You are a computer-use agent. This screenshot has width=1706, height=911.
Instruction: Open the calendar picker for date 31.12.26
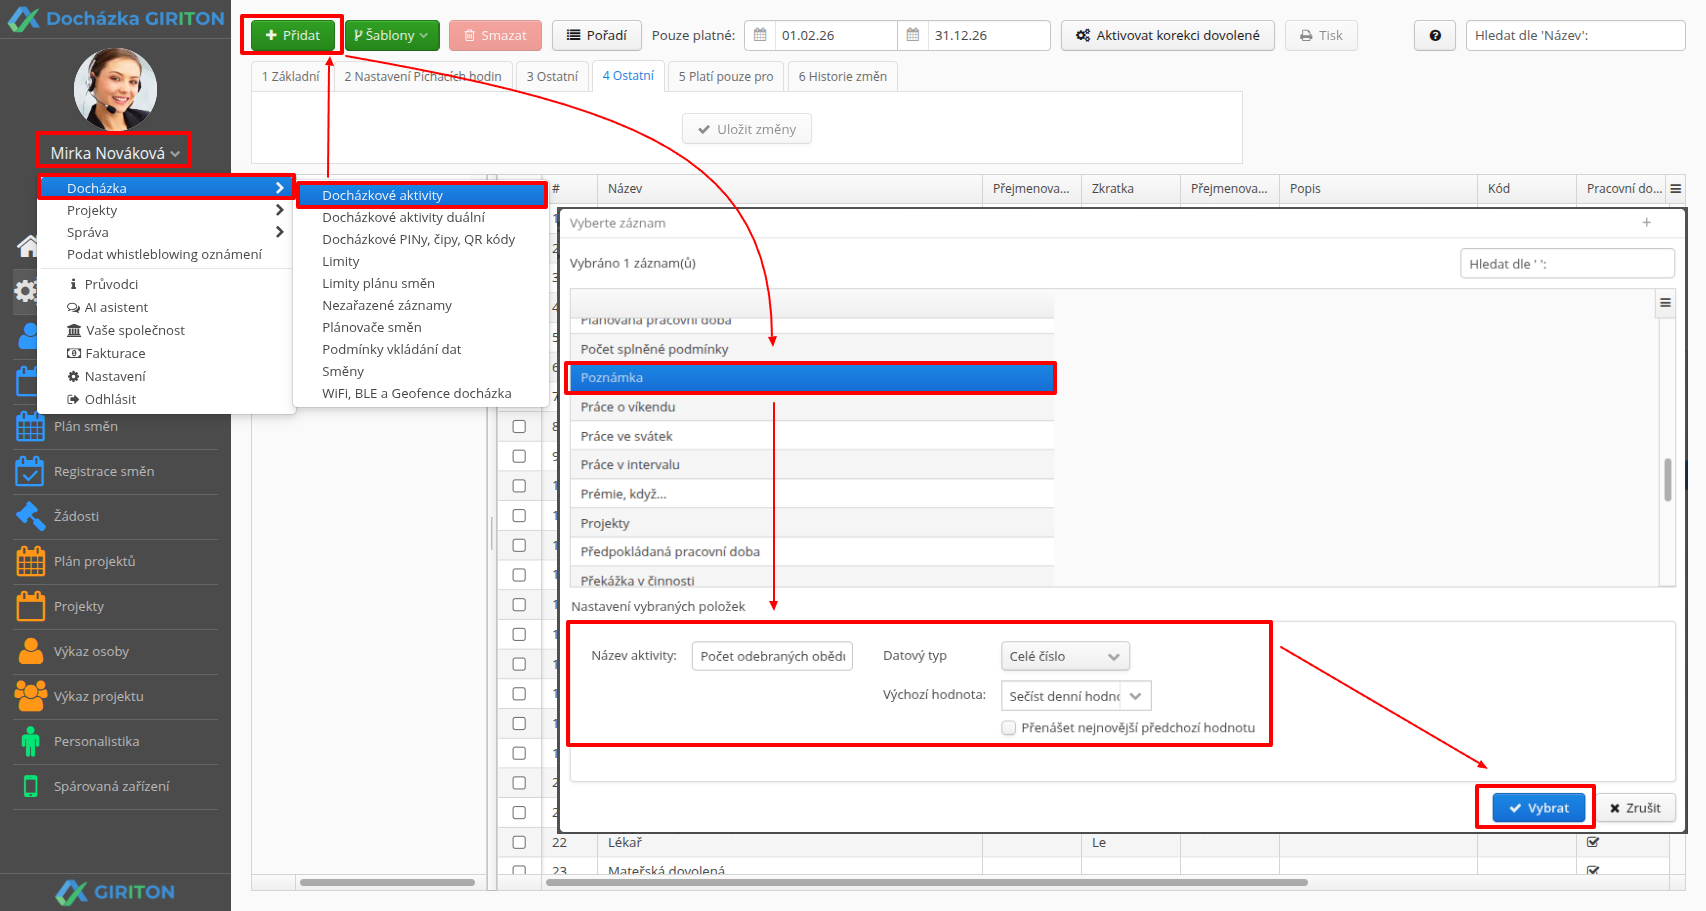point(913,35)
